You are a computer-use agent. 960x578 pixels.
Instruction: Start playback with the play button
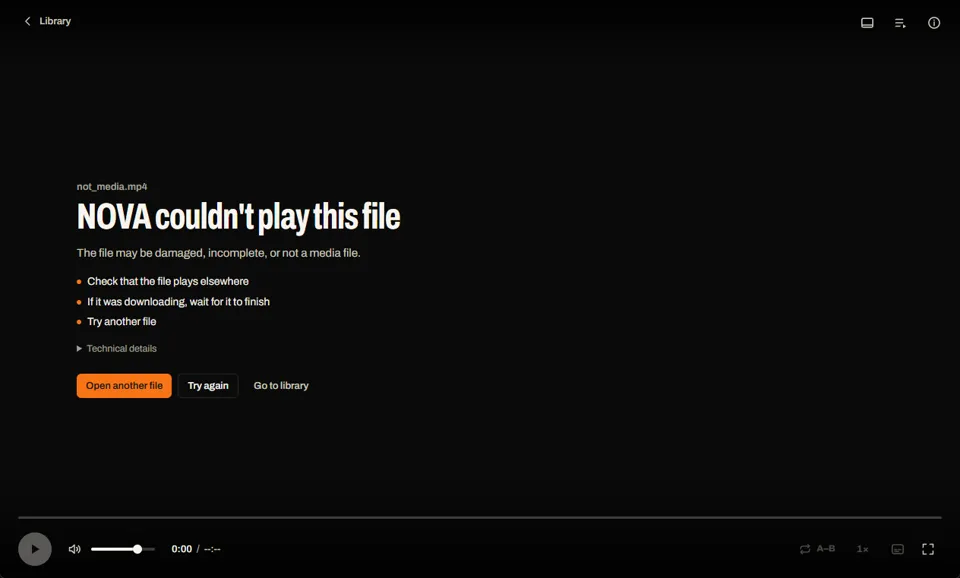(x=35, y=549)
